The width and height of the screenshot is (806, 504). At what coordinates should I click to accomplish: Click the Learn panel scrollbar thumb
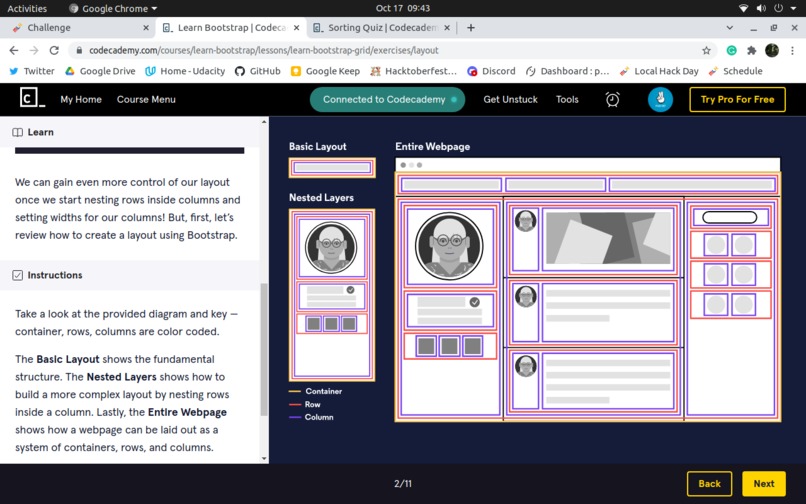[x=264, y=350]
